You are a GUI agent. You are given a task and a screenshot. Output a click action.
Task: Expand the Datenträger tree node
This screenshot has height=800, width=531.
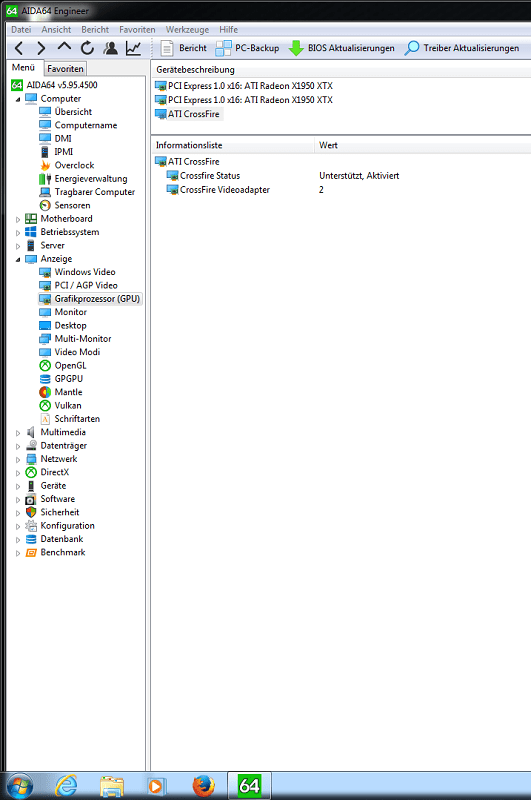18,446
